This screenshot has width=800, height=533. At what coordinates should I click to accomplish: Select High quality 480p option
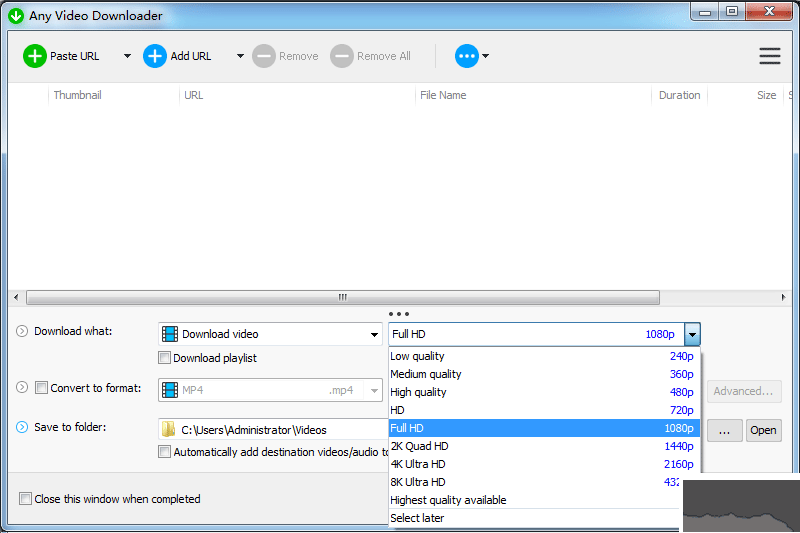click(544, 392)
